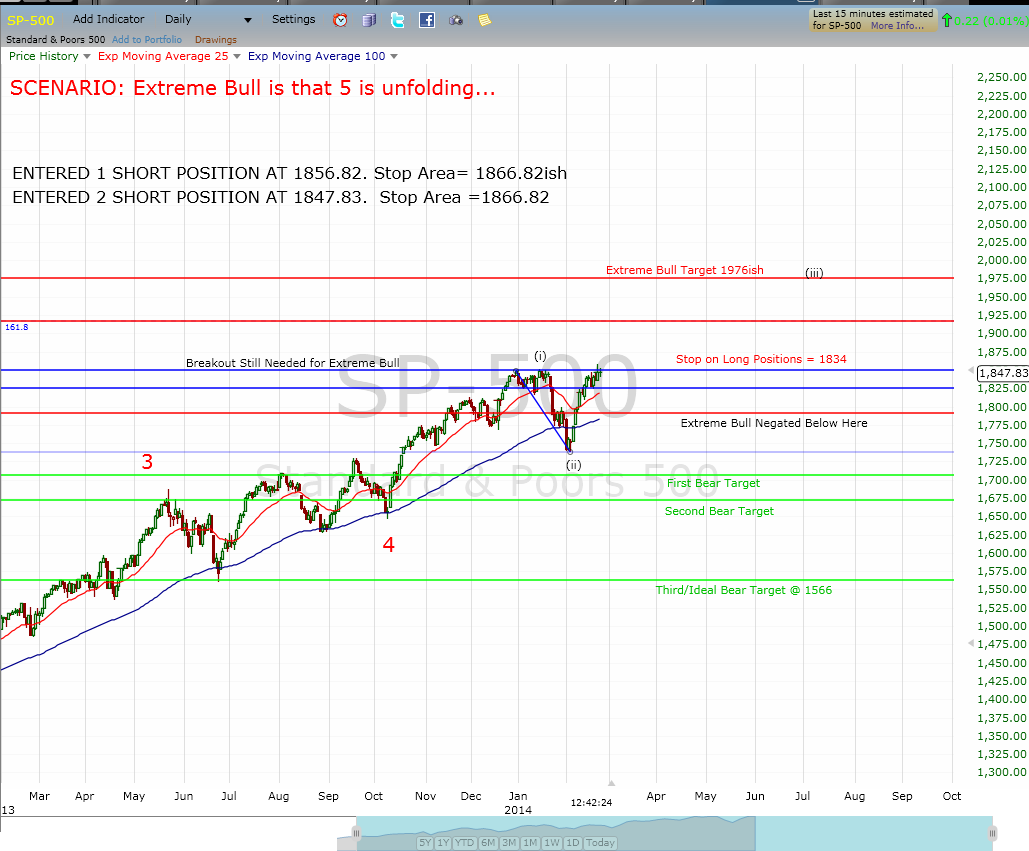Open the Add Indicator menu
The image size is (1029, 851).
point(108,19)
